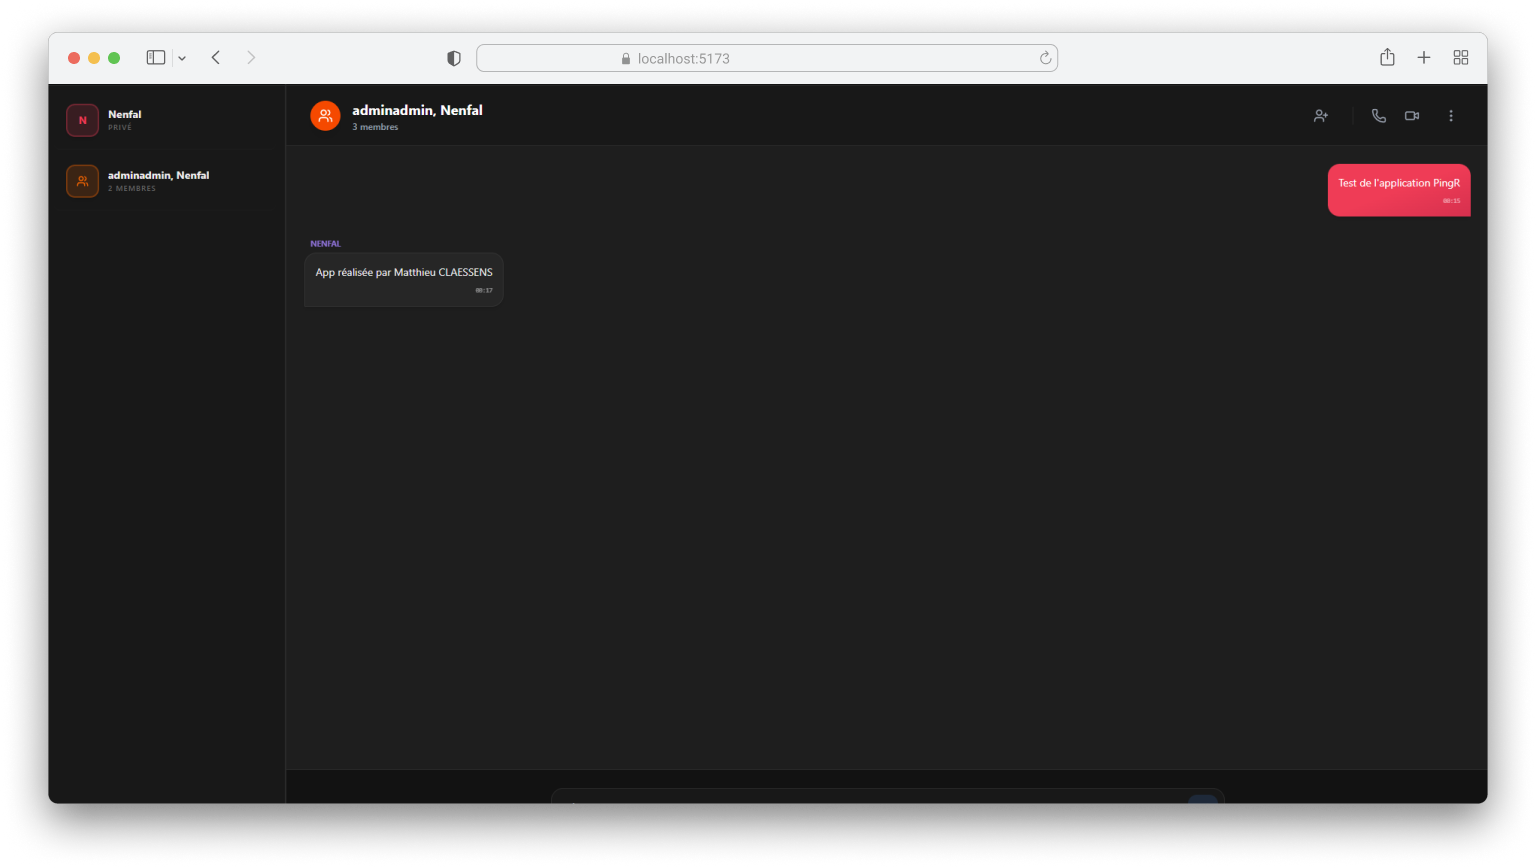Click the "App réalisée par Matthieu CLAESSENS" message
This screenshot has height=868, width=1536.
pyautogui.click(x=404, y=273)
